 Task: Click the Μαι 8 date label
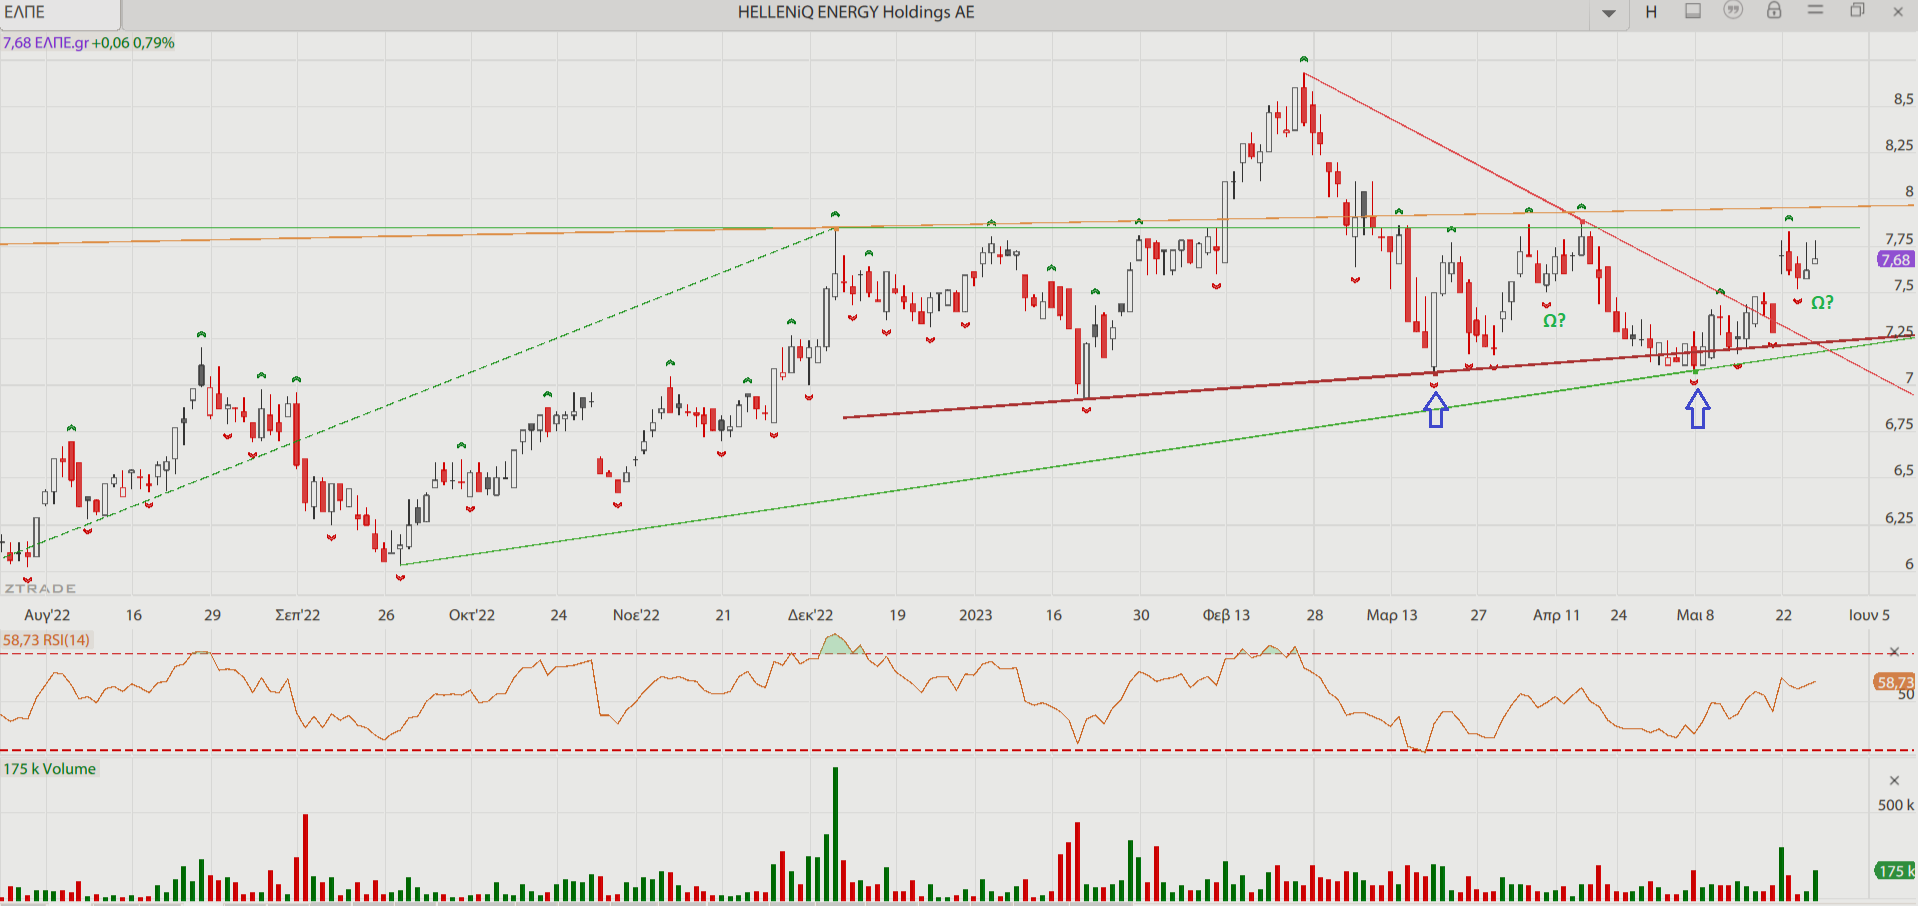point(1695,615)
